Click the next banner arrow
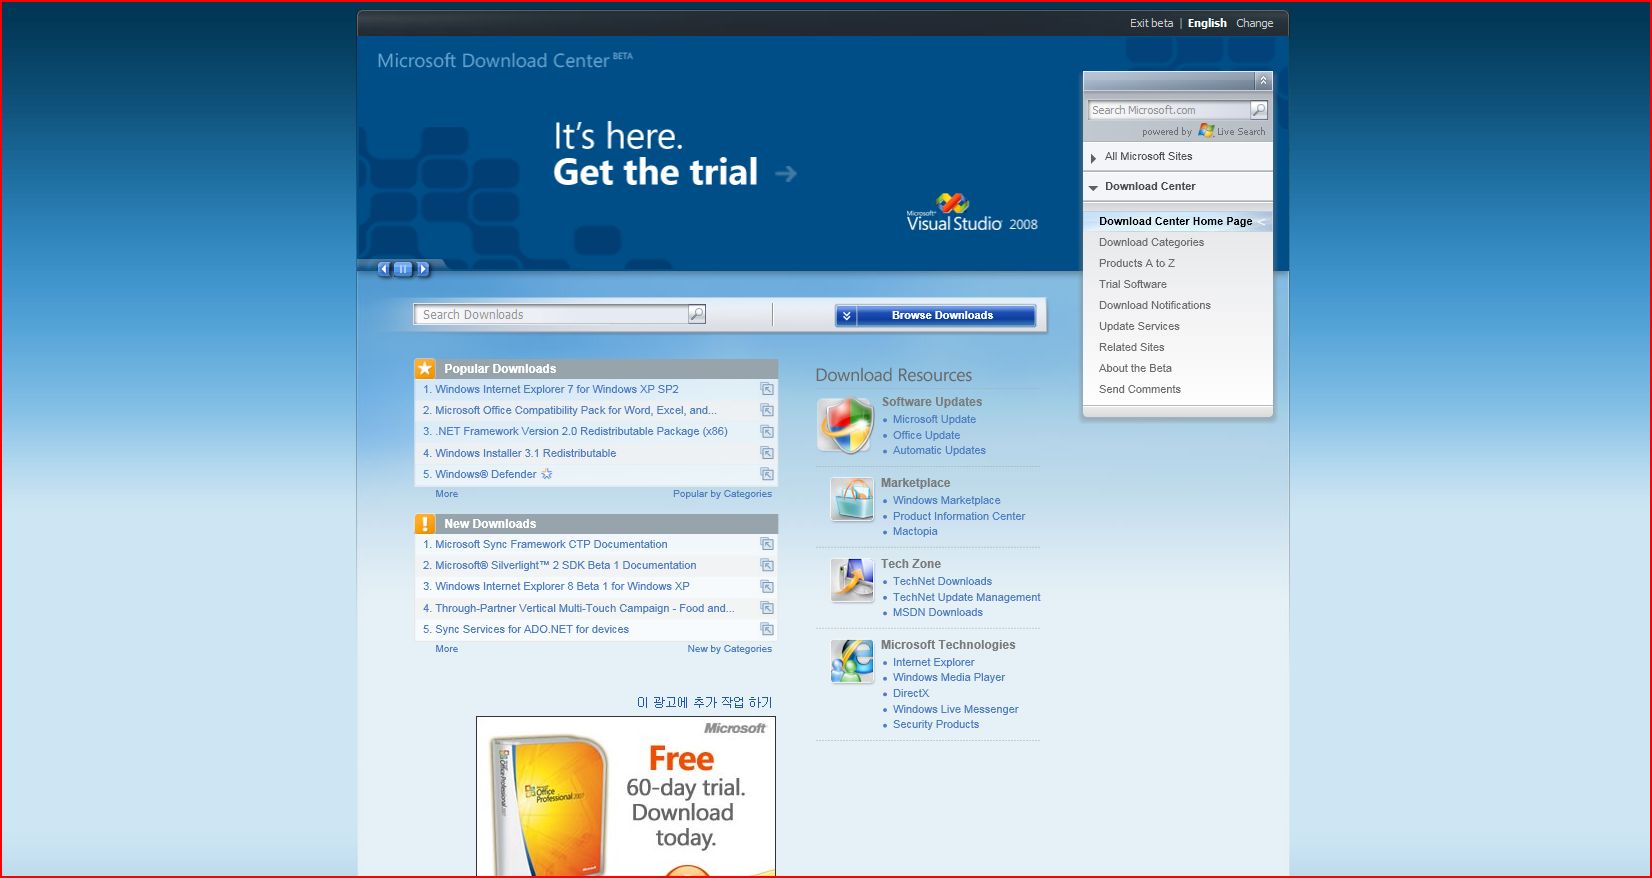Image resolution: width=1652 pixels, height=878 pixels. pyautogui.click(x=423, y=269)
